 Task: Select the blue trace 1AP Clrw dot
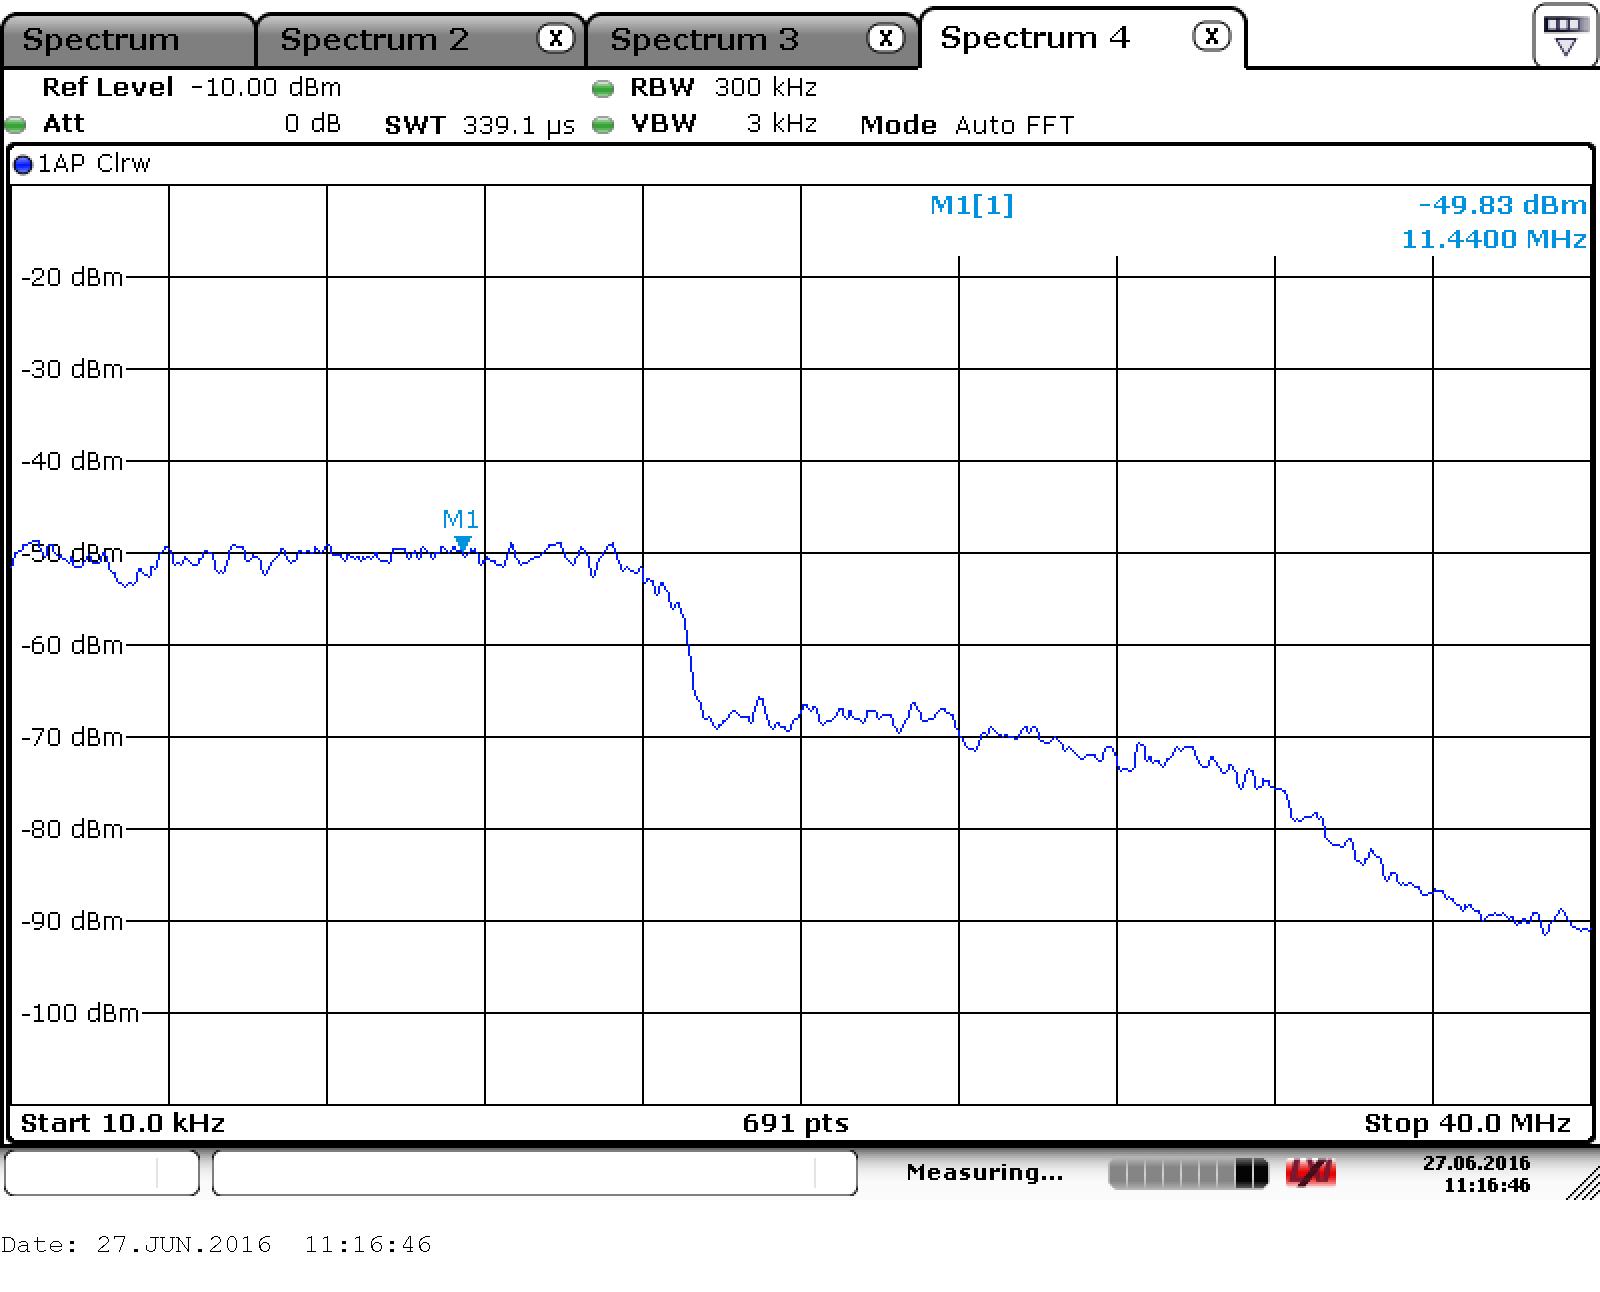[x=23, y=165]
